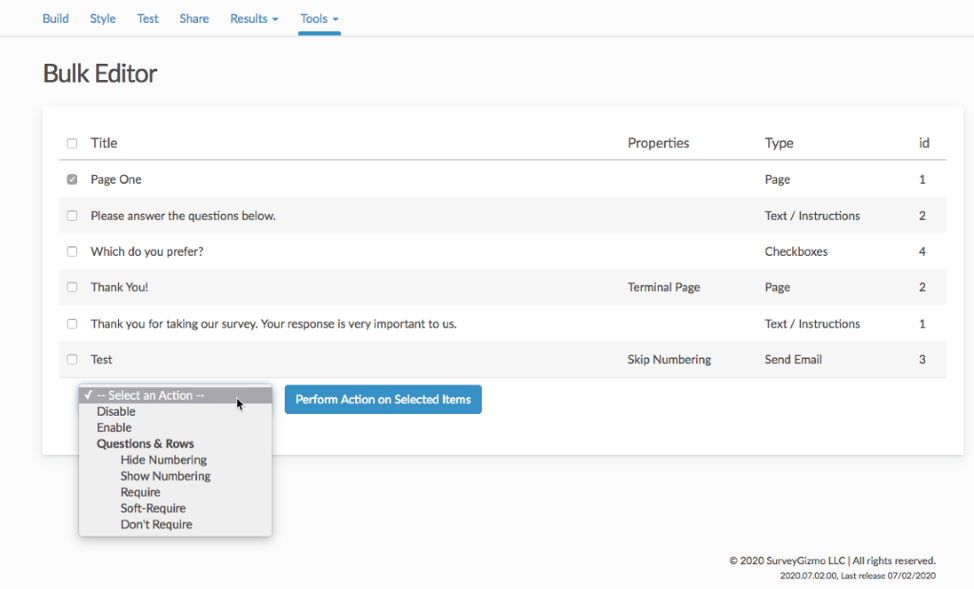Choose Don't Require option
The width and height of the screenshot is (974, 589).
156,524
